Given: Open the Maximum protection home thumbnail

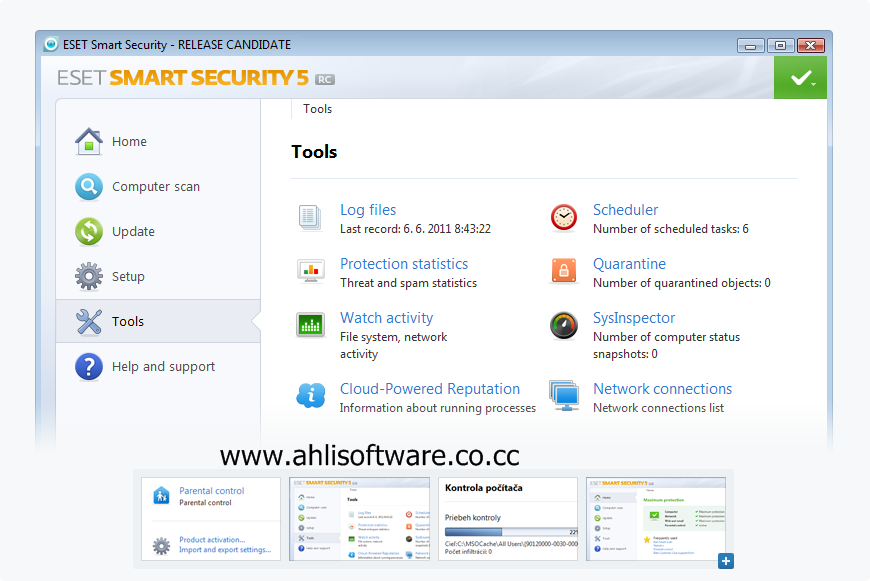Looking at the screenshot, I should (x=656, y=519).
